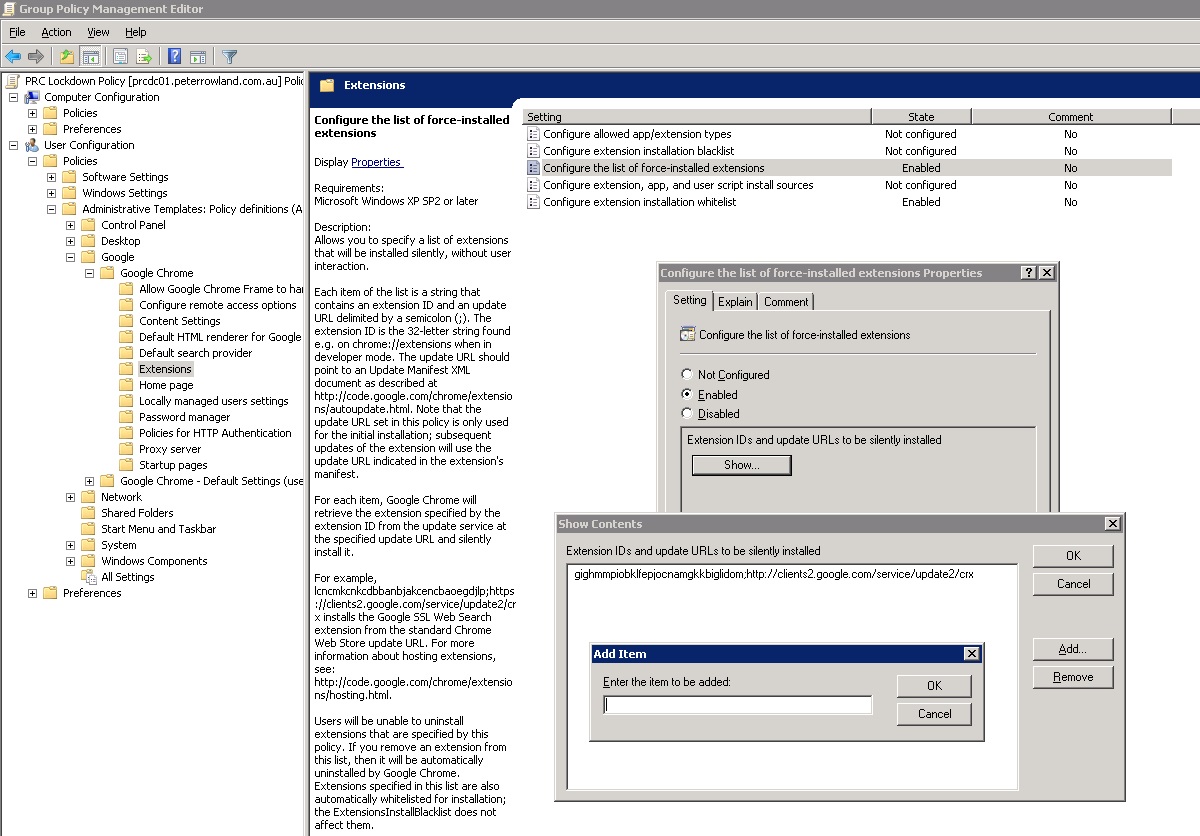Select the Up One Level folder icon
The width and height of the screenshot is (1200, 836).
pos(68,56)
